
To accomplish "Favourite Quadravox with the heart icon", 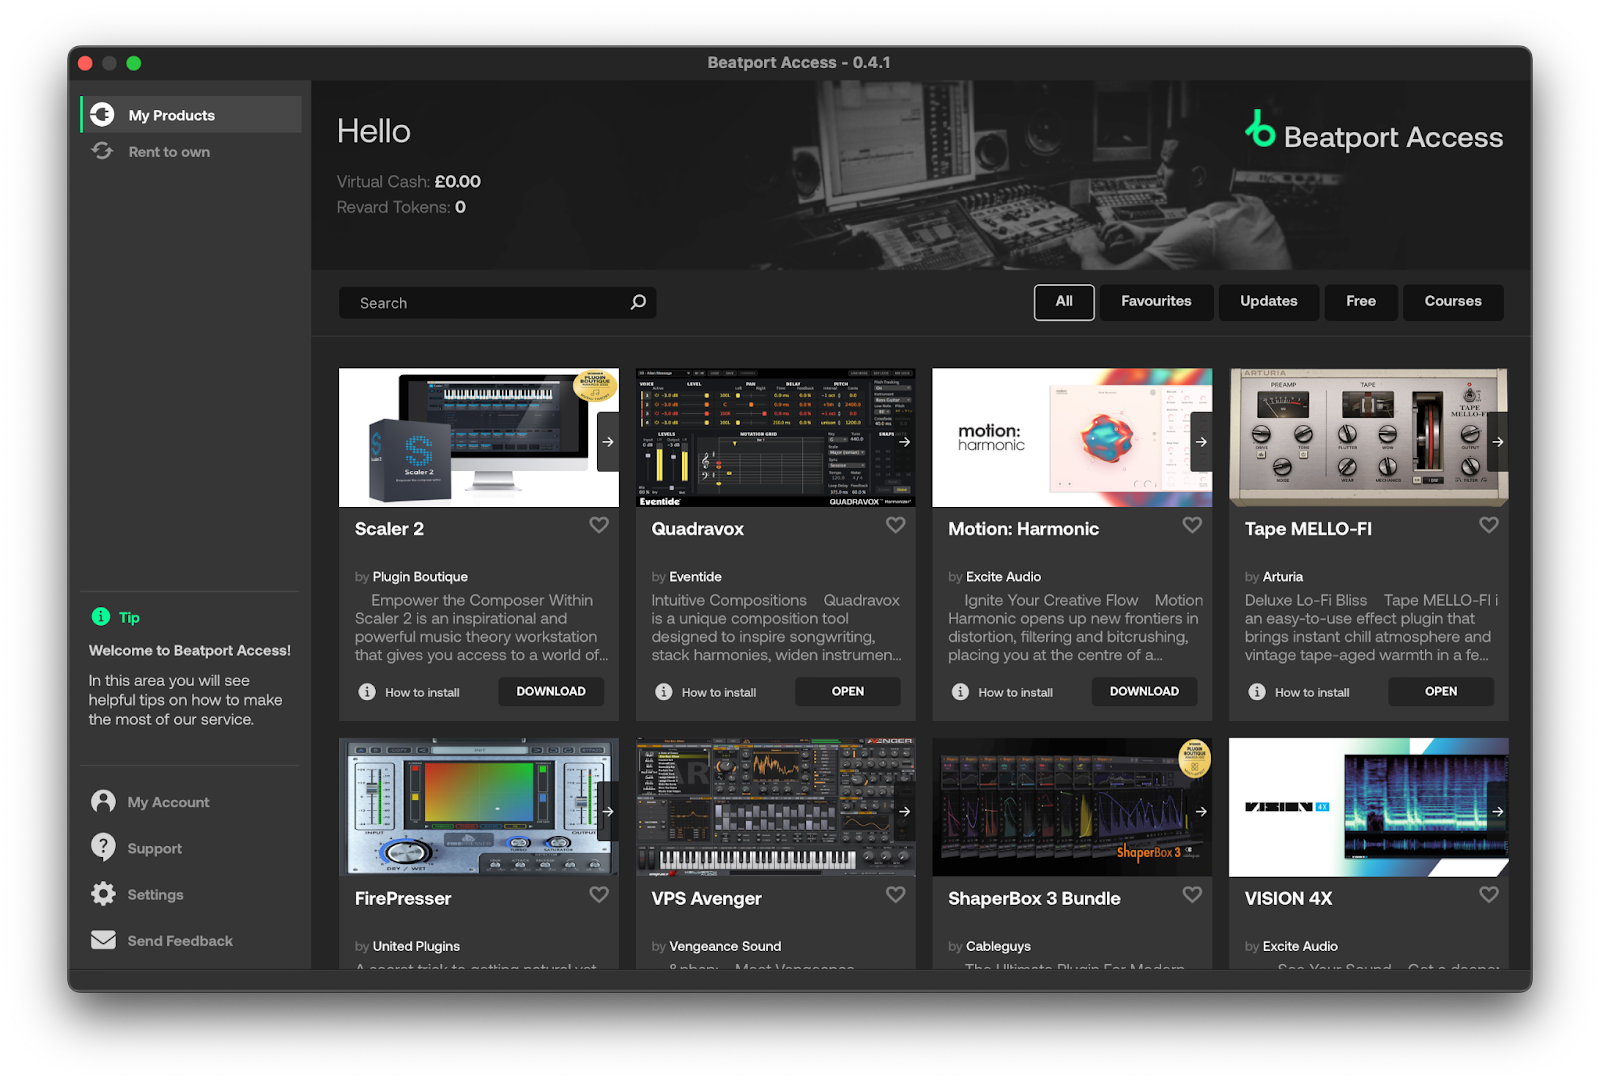I will [896, 525].
